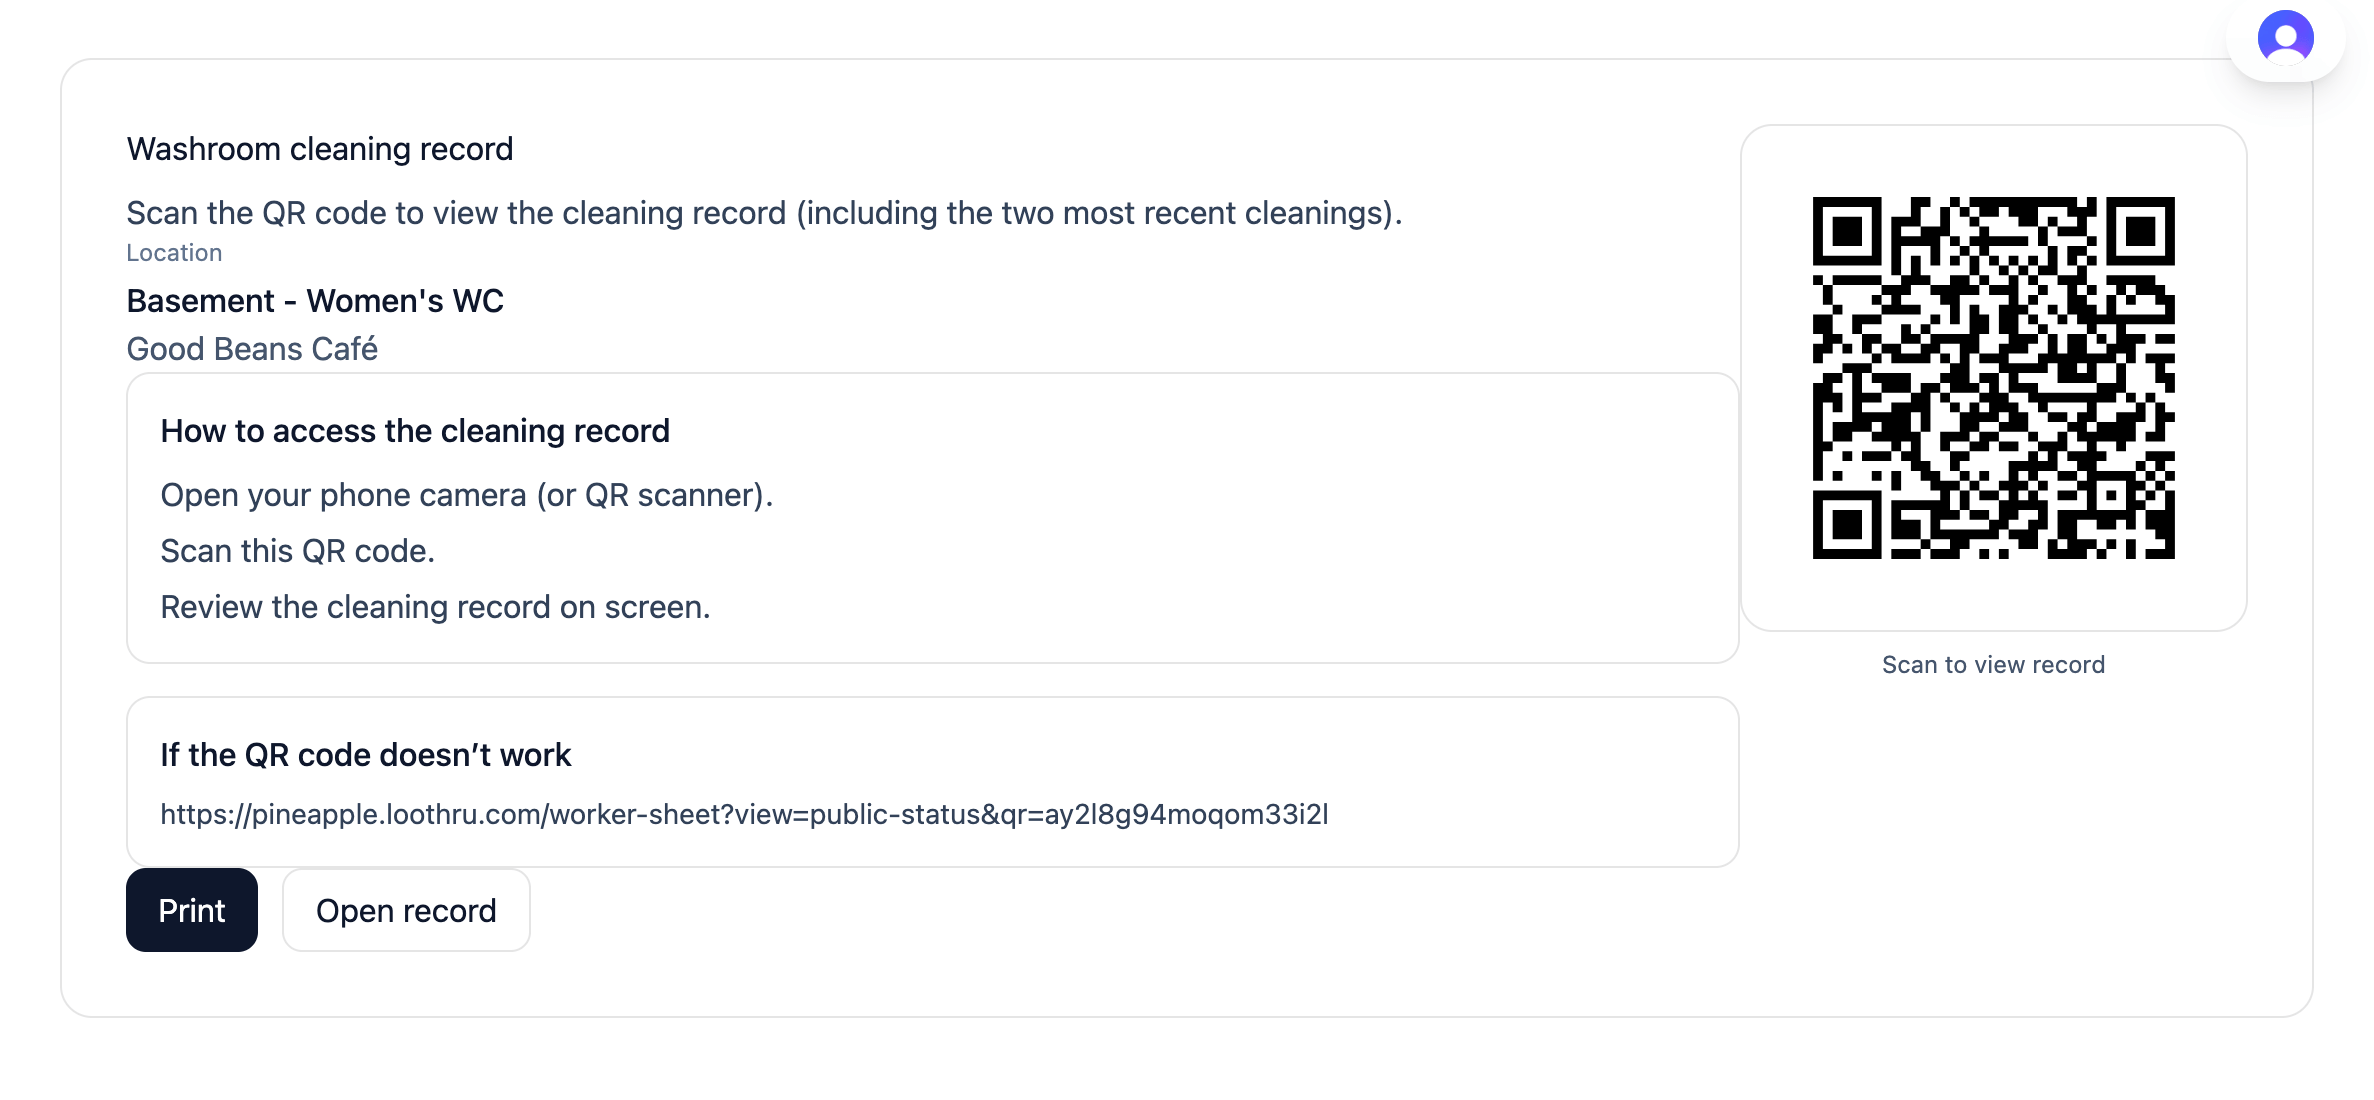Click the "If the QR code doesn't work" heading
This screenshot has width=2374, height=1100.
point(366,755)
